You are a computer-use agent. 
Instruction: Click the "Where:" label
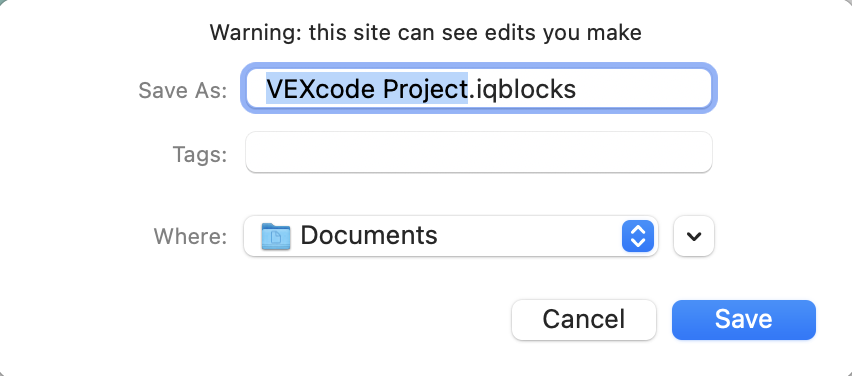(x=190, y=236)
